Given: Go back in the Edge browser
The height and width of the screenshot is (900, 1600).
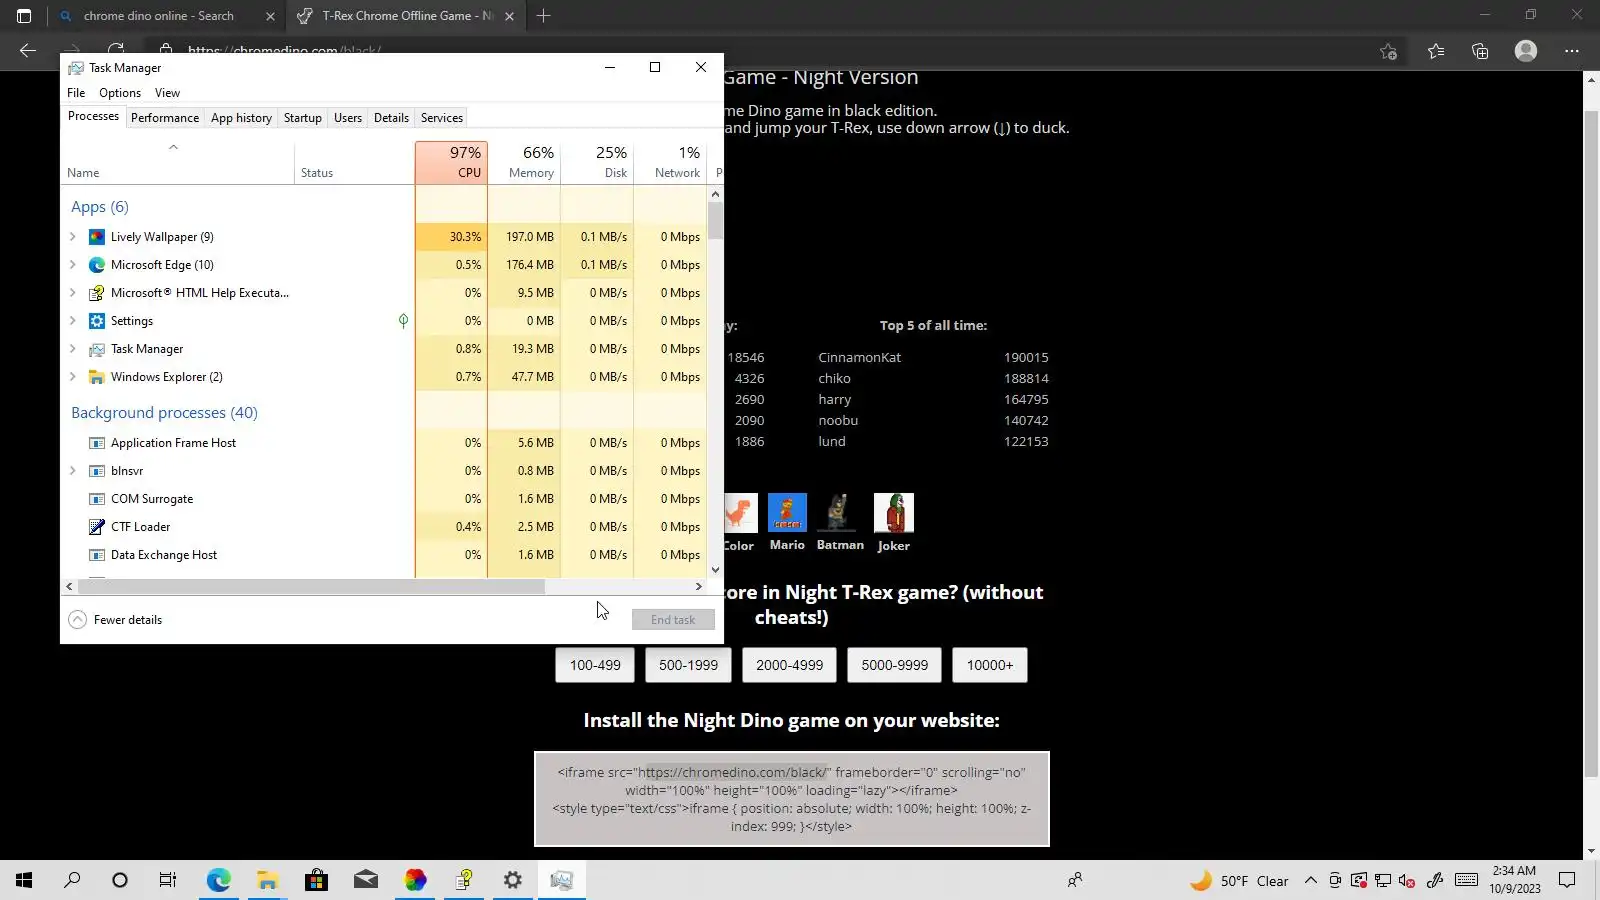Looking at the screenshot, I should click(28, 51).
